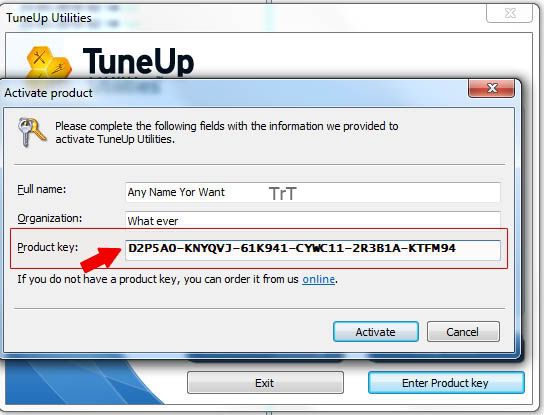Click the Product key label
This screenshot has height=415, width=544.
click(x=48, y=247)
